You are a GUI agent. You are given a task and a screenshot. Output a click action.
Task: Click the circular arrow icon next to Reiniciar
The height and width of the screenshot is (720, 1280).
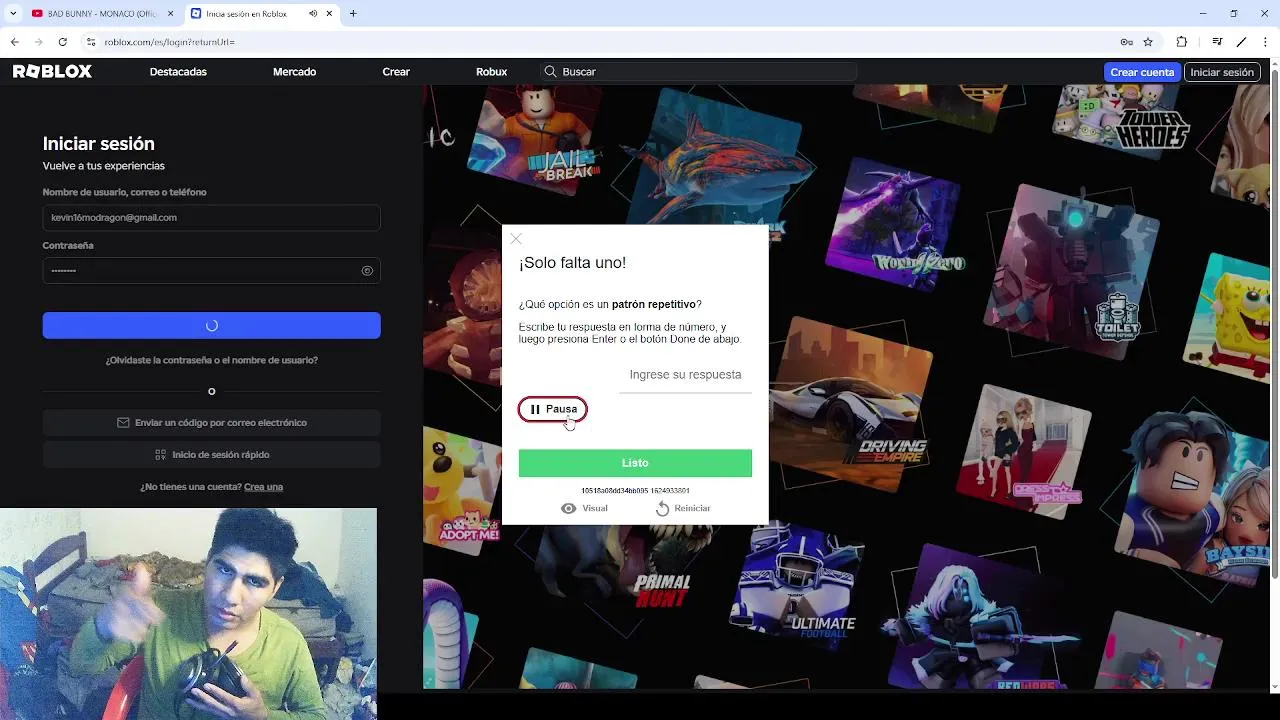[662, 509]
